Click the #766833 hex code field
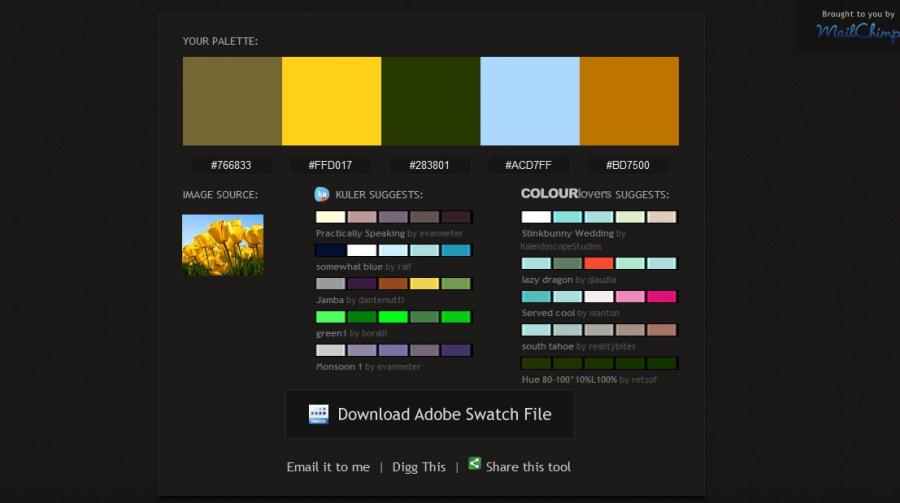This screenshot has height=503, width=900. [x=231, y=165]
